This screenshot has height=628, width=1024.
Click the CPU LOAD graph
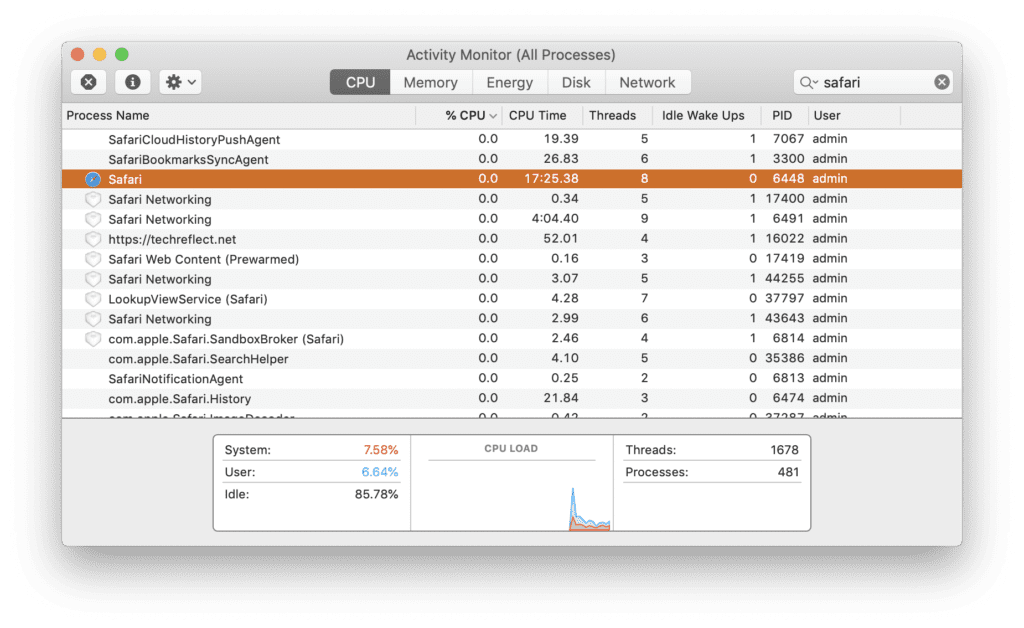point(511,494)
